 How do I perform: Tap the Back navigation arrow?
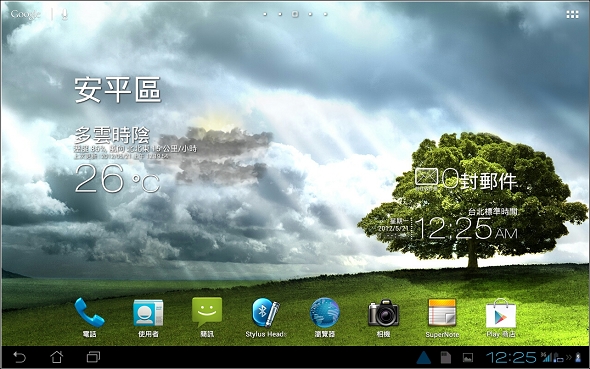[20, 357]
